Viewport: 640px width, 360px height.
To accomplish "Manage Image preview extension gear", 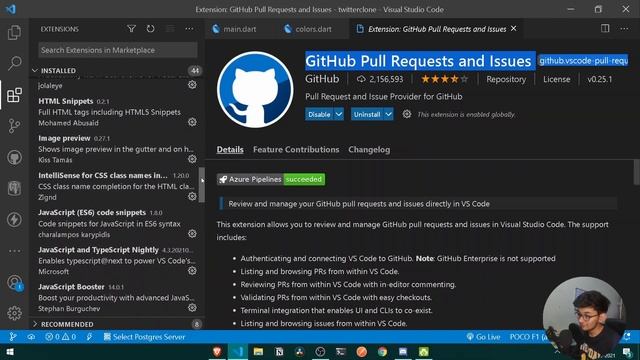I will tap(192, 159).
